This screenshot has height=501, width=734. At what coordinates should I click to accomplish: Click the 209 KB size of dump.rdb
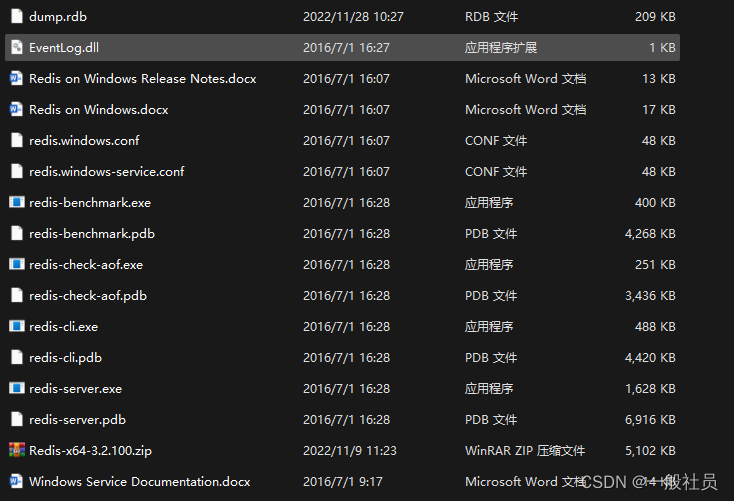click(x=655, y=17)
